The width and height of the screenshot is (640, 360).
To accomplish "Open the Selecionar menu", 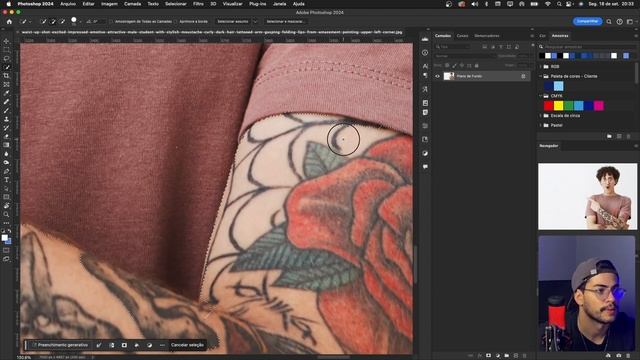I will click(x=176, y=4).
